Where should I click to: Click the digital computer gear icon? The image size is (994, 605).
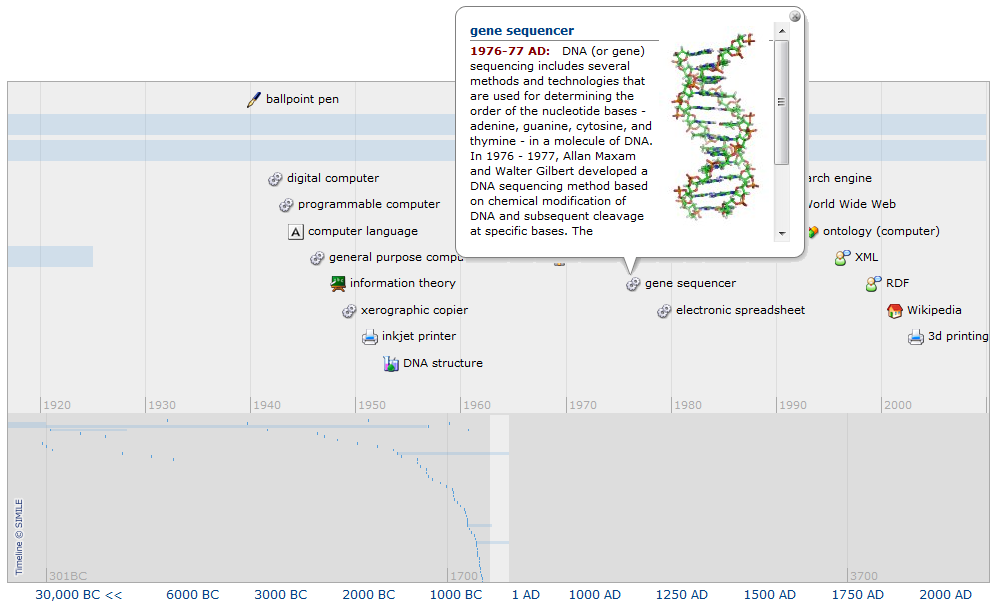274,179
